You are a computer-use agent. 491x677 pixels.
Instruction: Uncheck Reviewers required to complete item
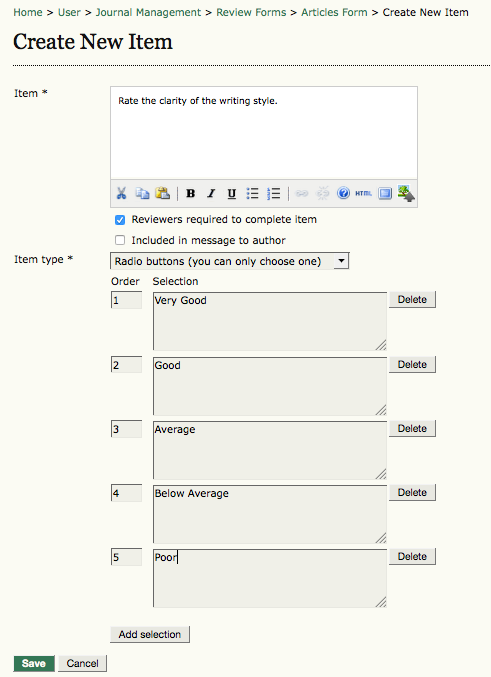(120, 220)
